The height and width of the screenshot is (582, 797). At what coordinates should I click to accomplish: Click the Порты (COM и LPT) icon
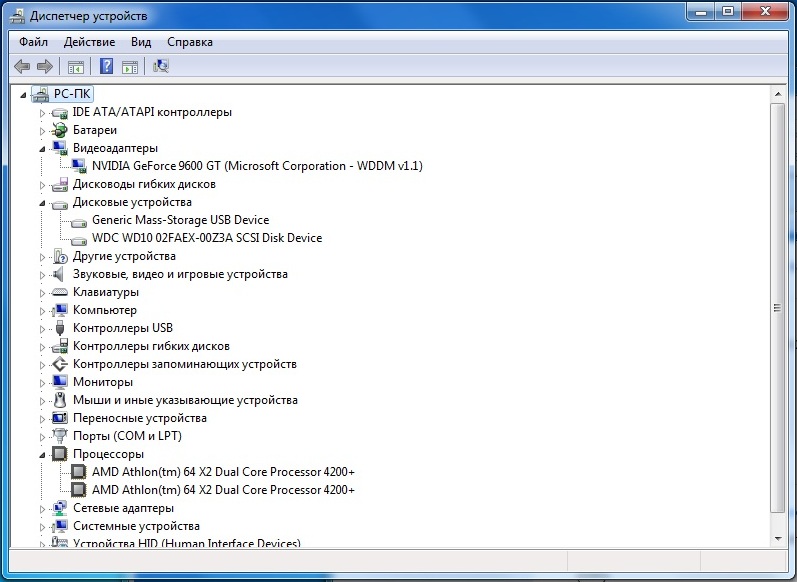click(x=59, y=436)
